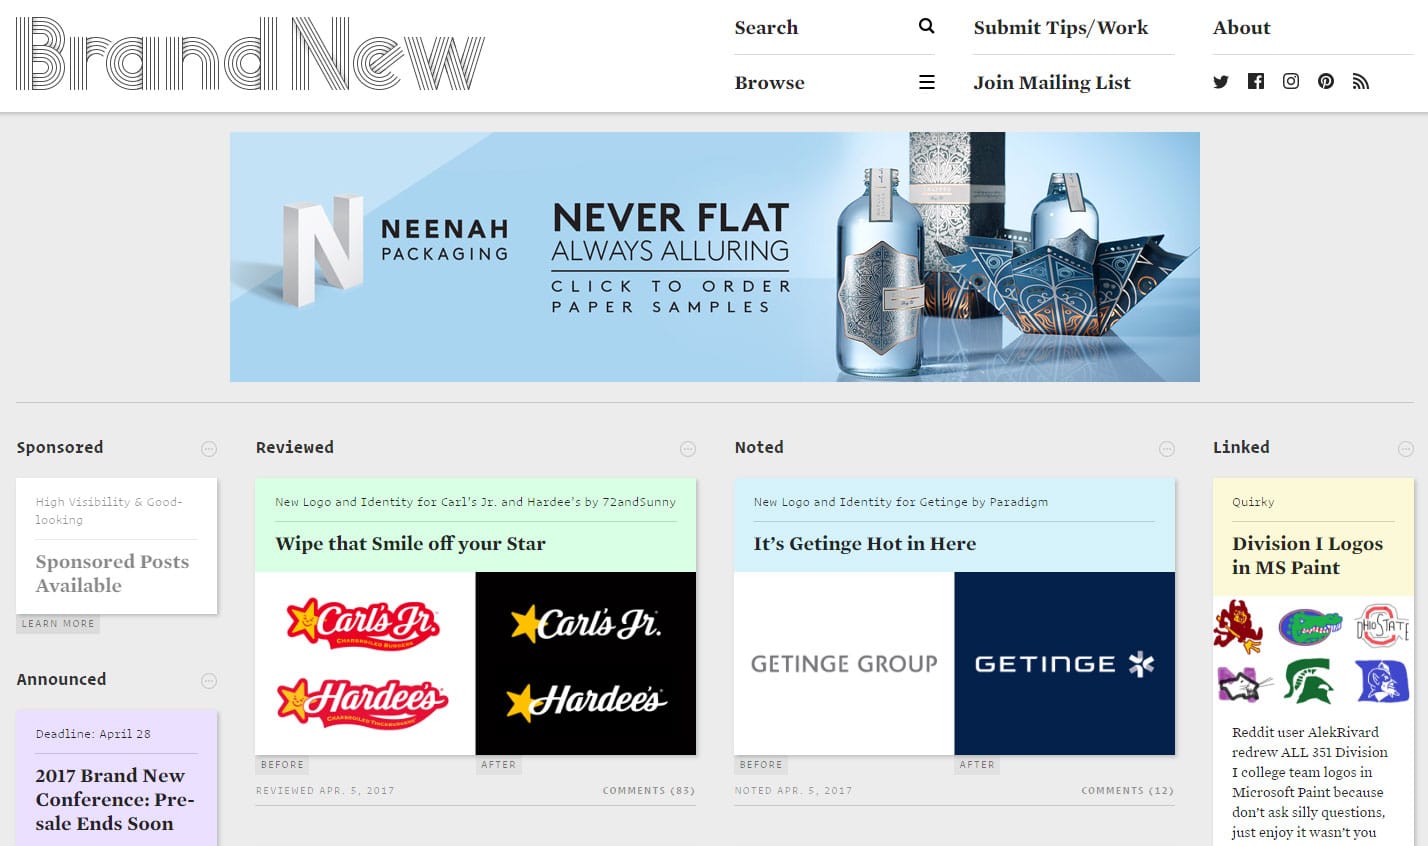Click 'High Visibility & Good-looking' text
Screen dimensions: 1428x846
[x=109, y=511]
